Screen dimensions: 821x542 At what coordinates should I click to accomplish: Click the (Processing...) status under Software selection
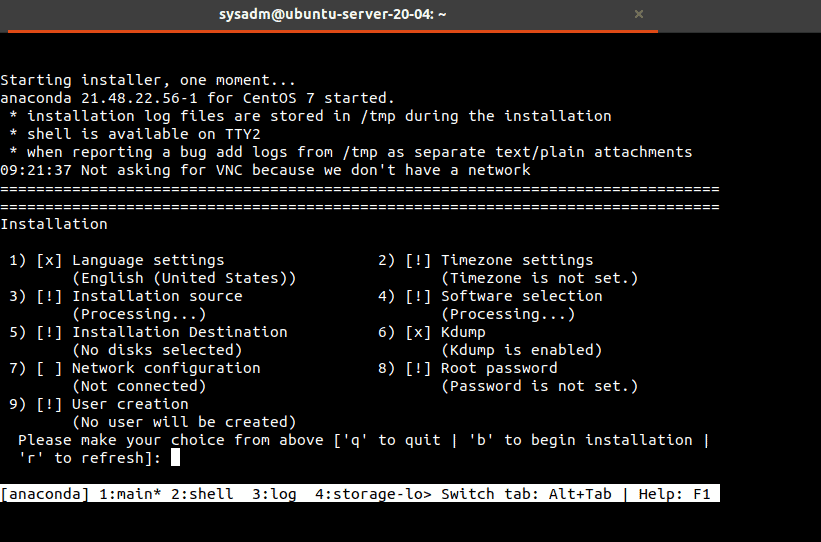508,314
